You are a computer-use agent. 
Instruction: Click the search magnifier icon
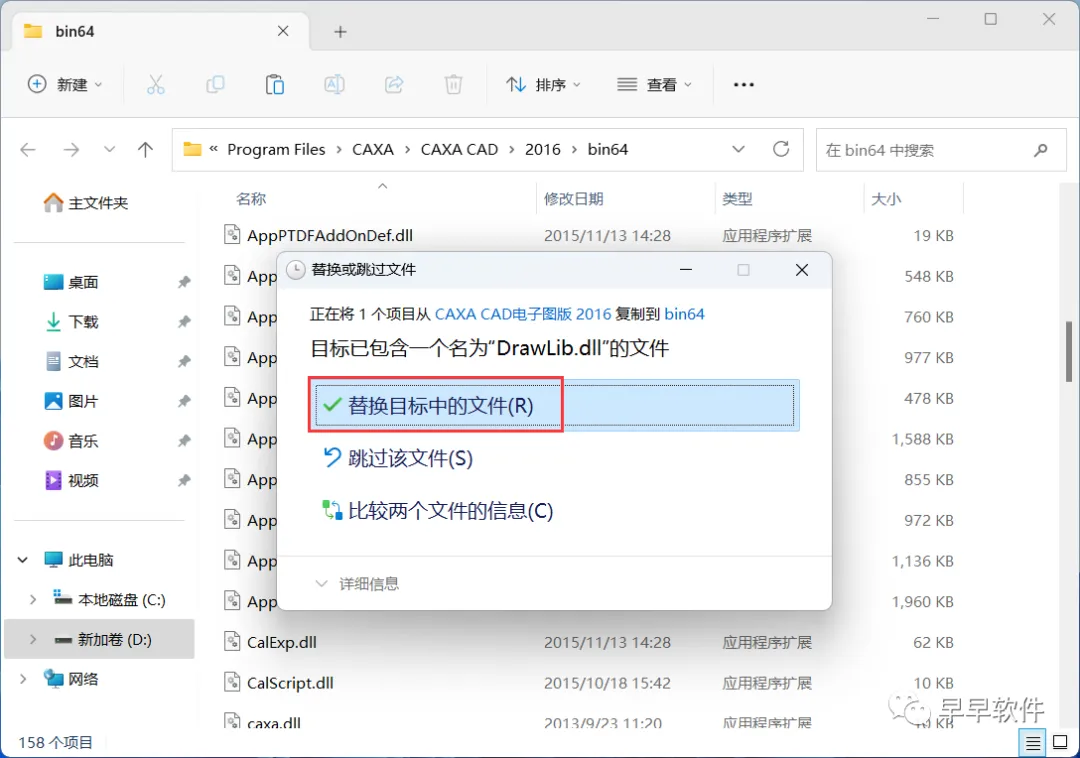(1041, 149)
